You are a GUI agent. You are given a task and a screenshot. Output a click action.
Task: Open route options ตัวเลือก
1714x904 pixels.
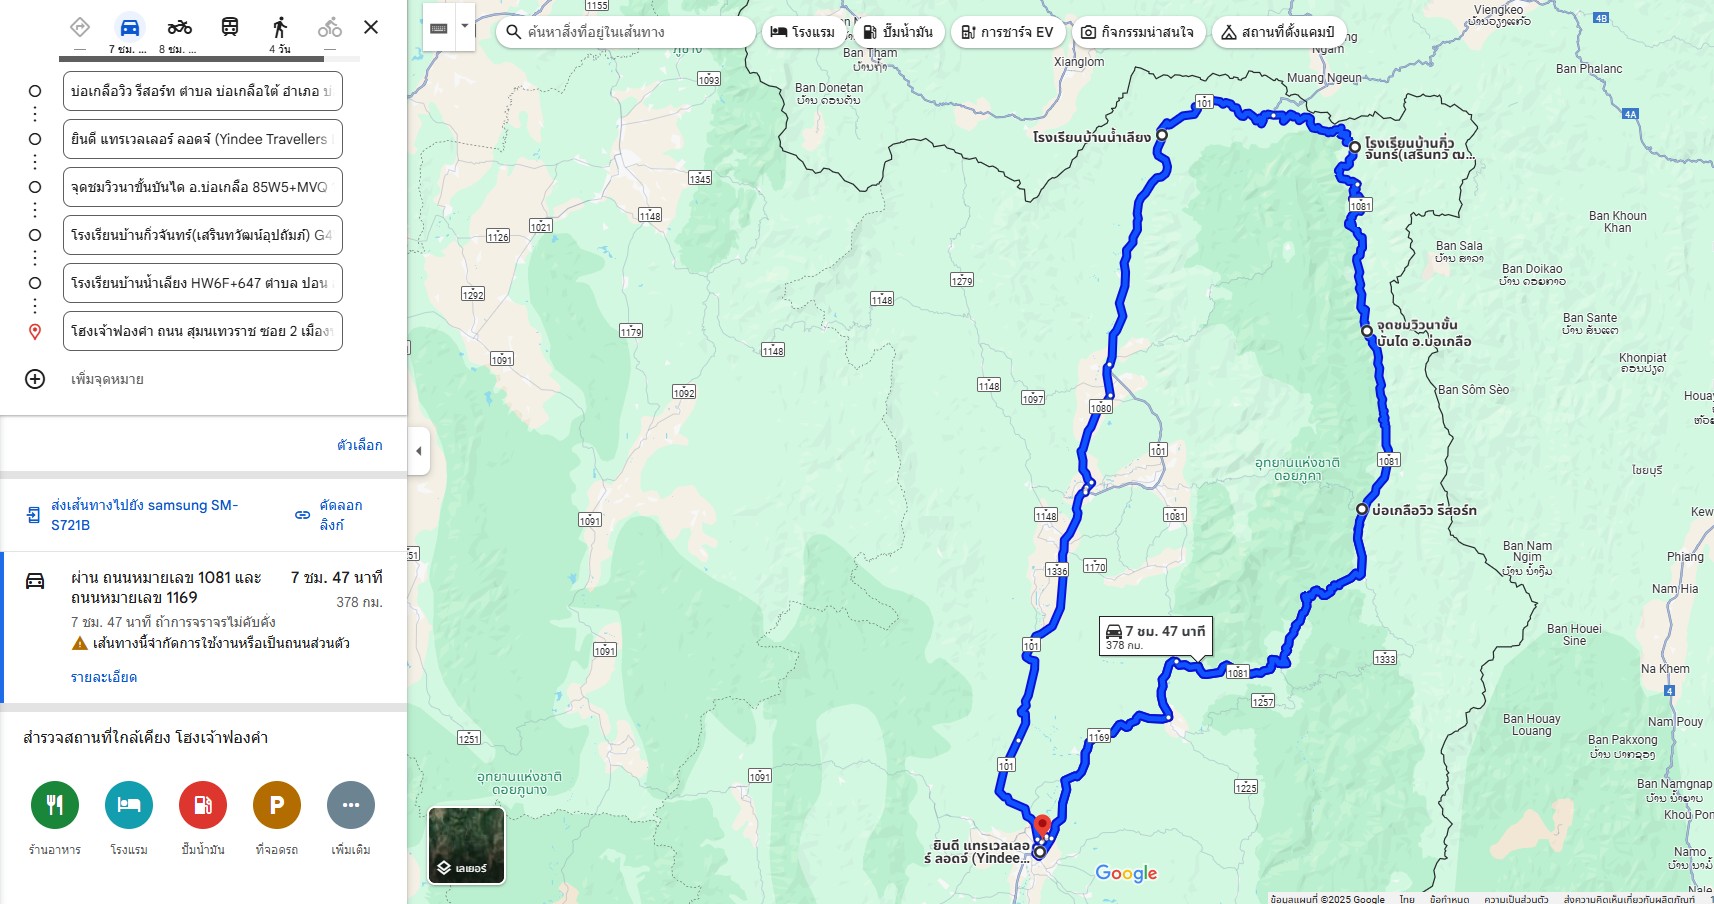click(x=360, y=445)
